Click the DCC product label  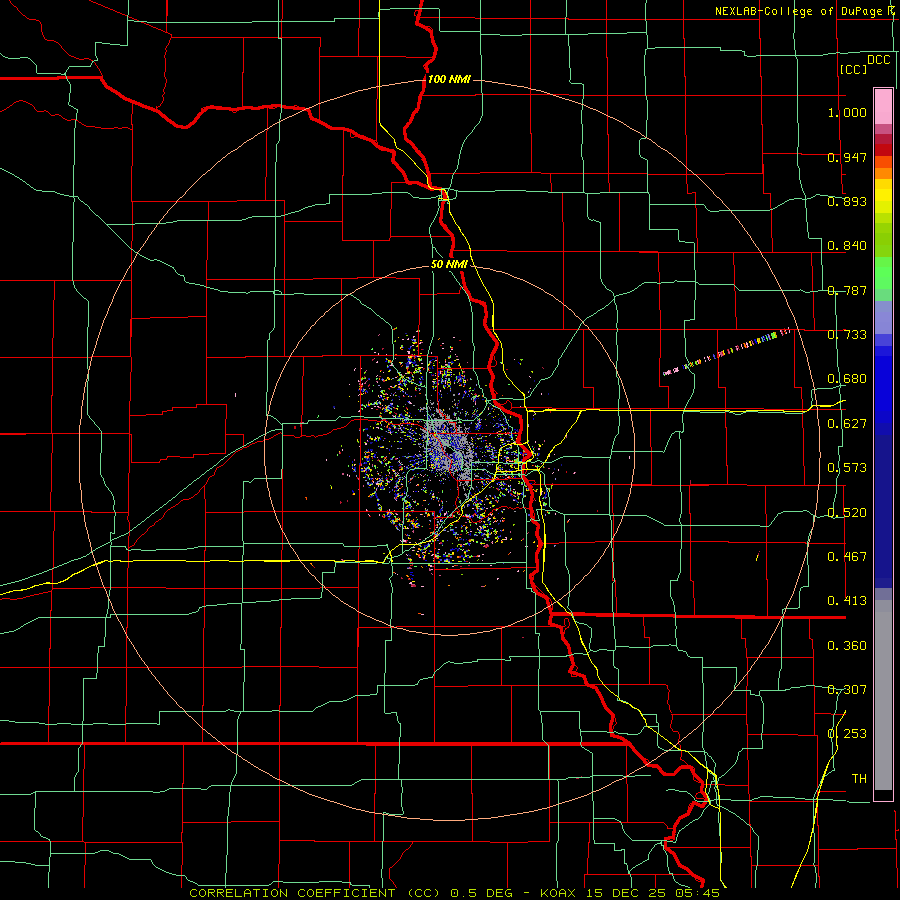pos(879,60)
